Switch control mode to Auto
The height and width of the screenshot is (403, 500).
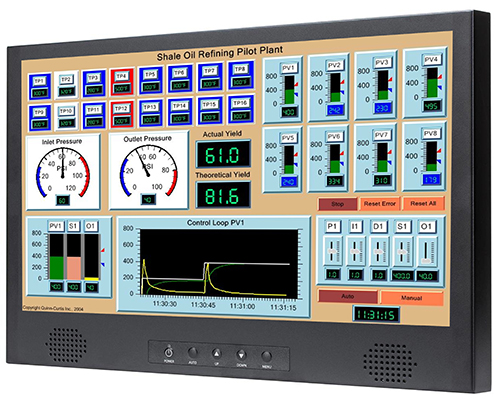348,296
